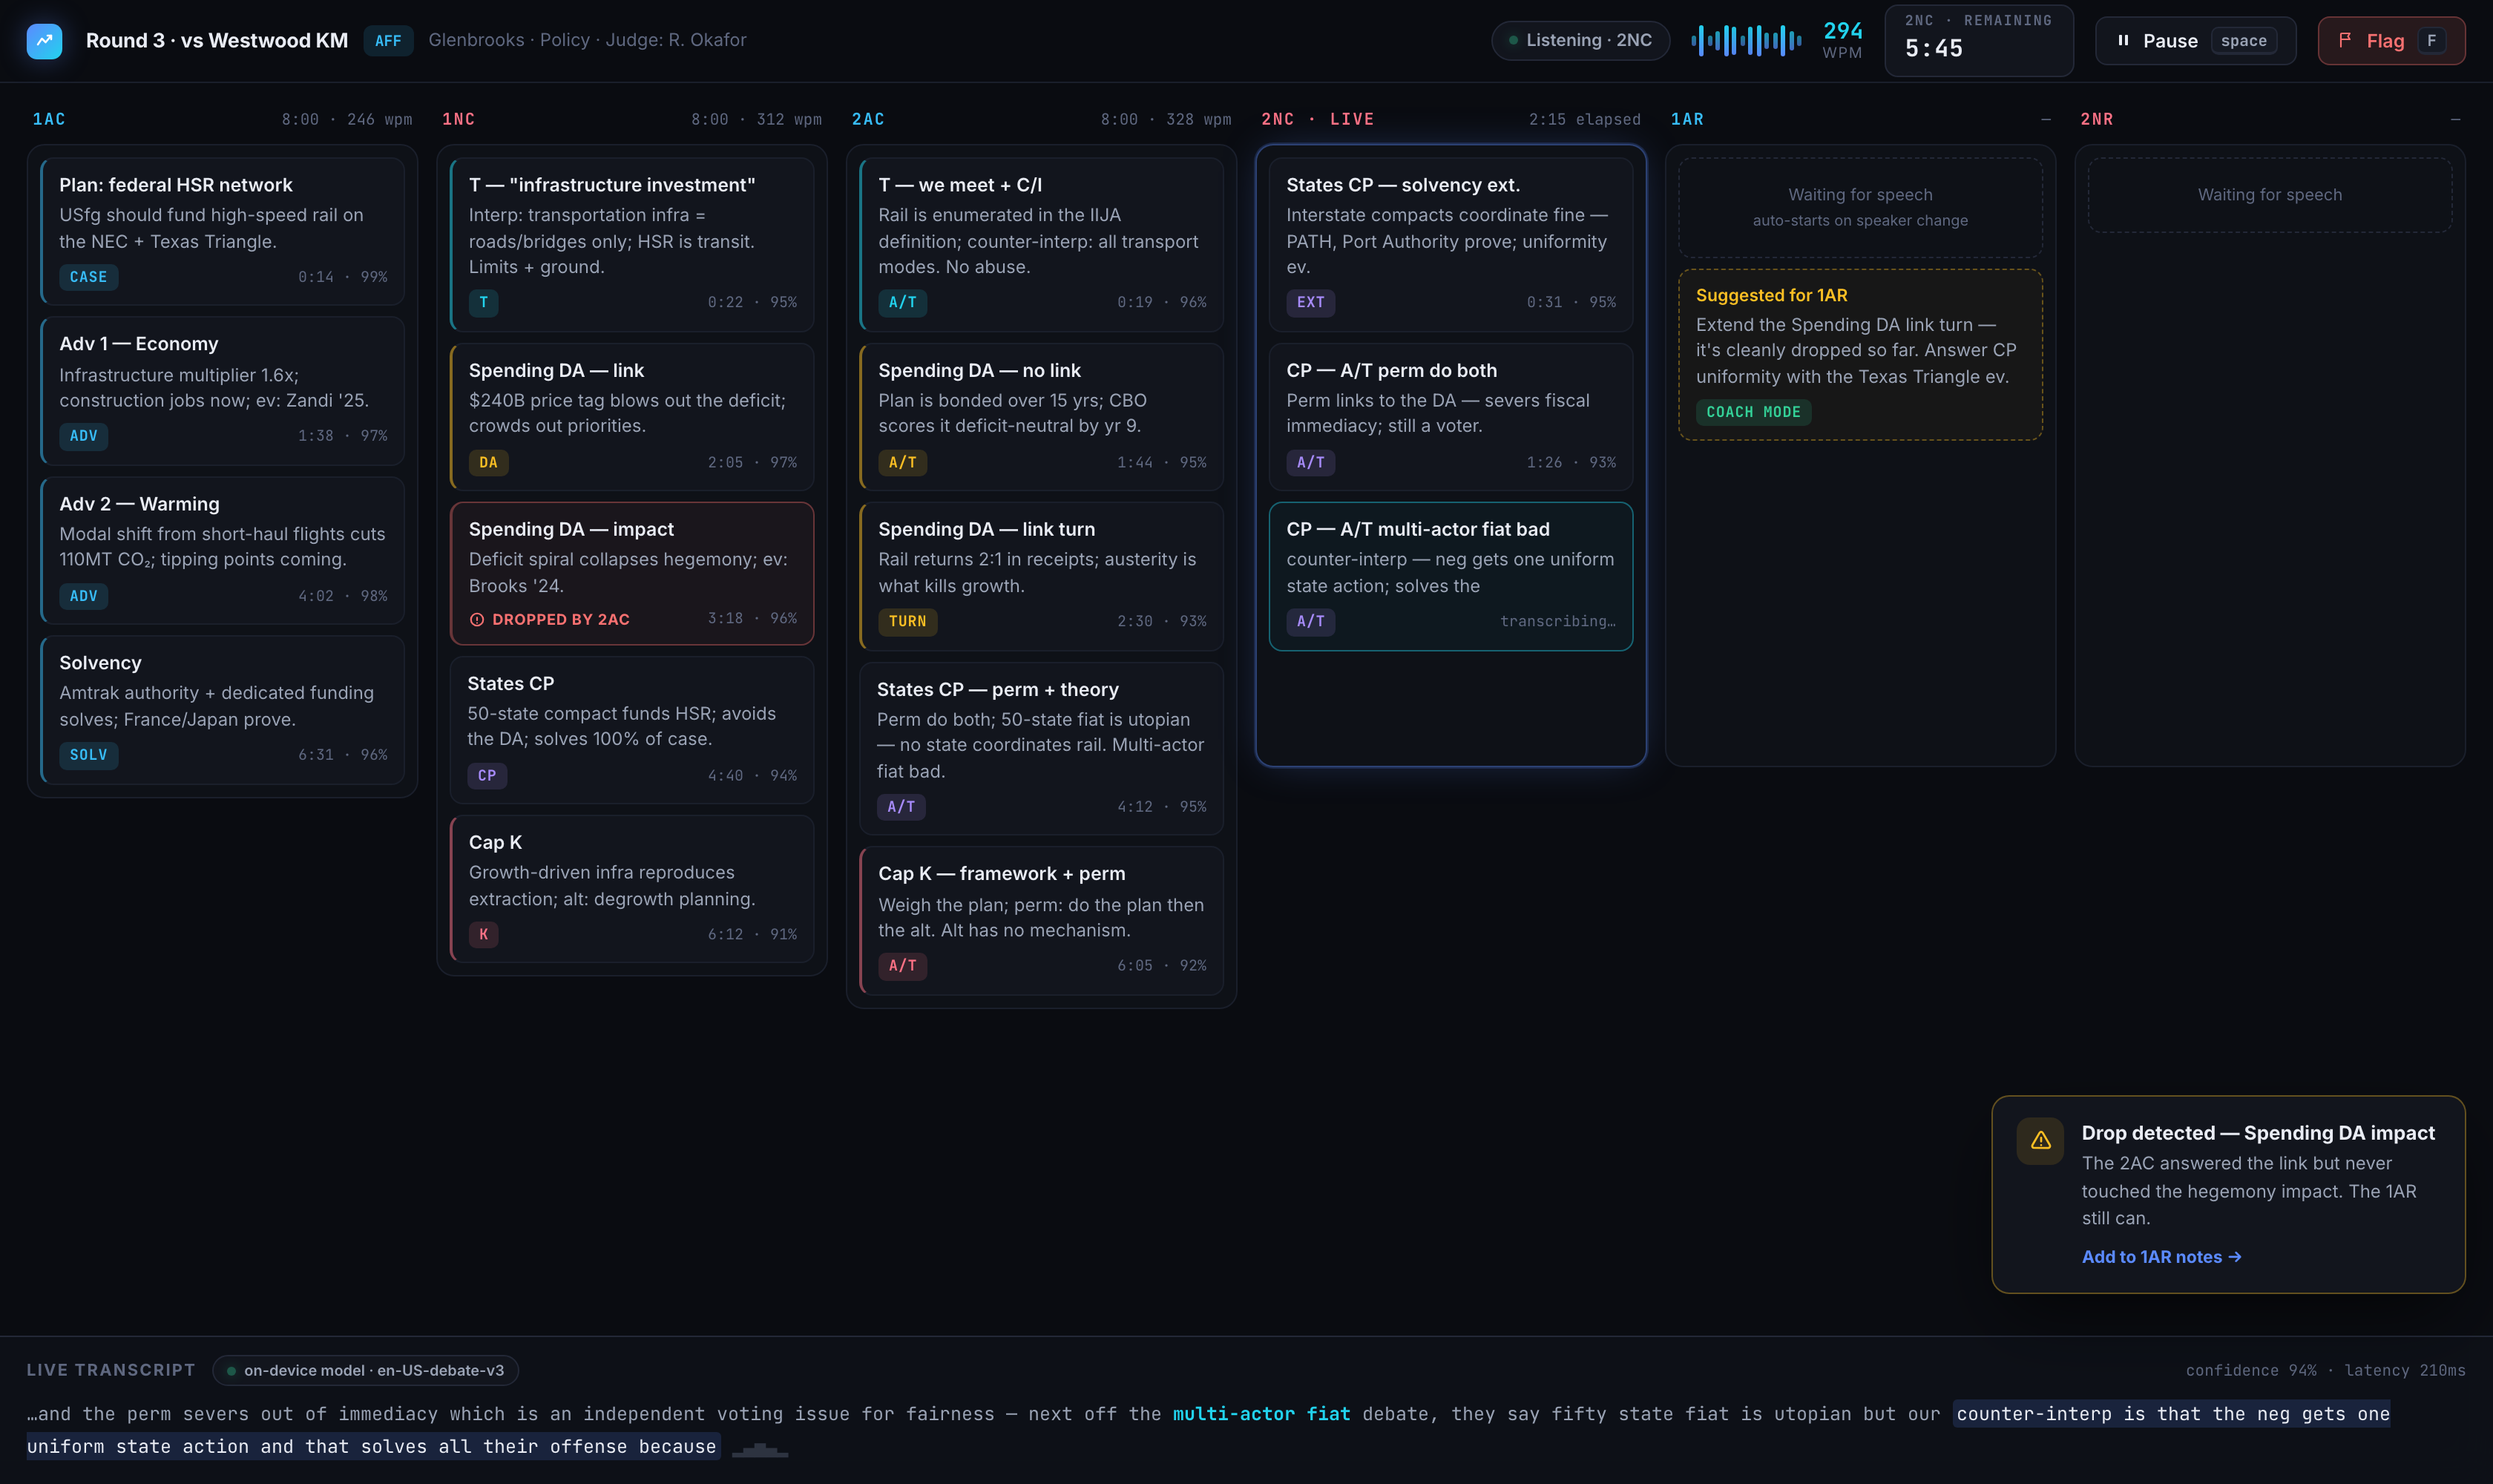The image size is (2493, 1484).
Task: Click the K tag on Cap K card
Action: (483, 934)
